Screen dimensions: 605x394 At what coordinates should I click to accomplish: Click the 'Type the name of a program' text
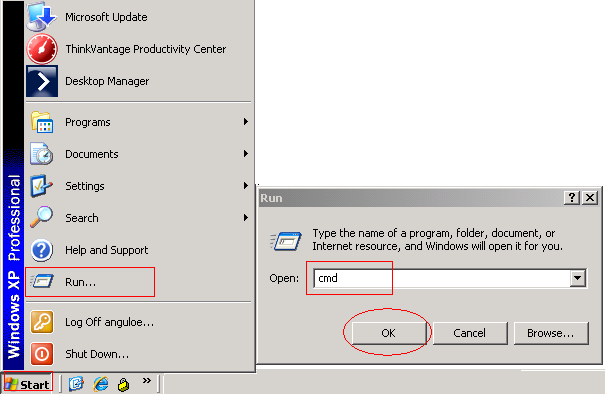[x=438, y=240]
